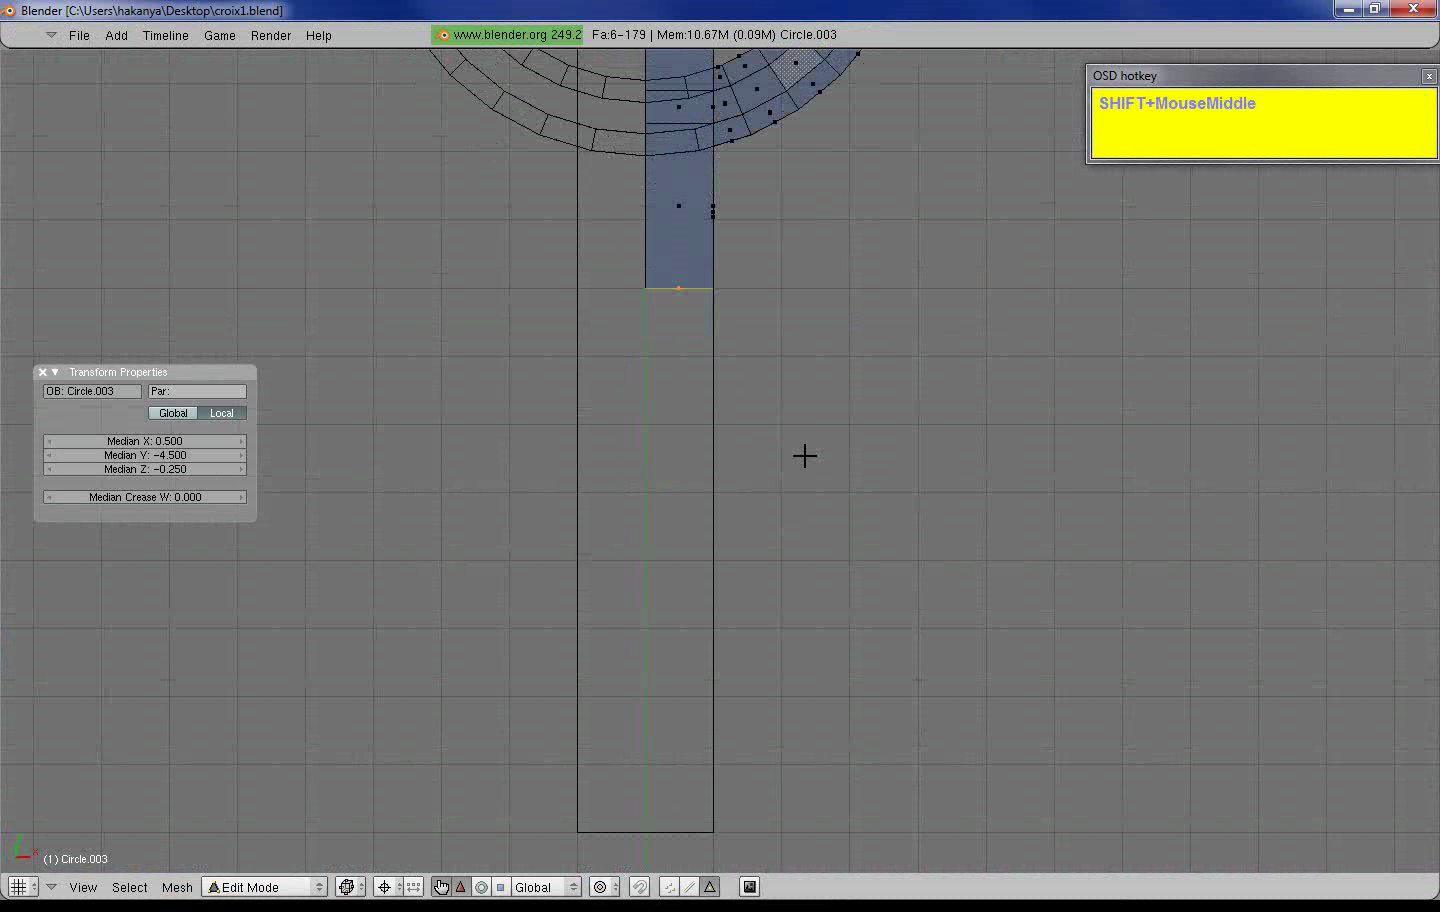Enable the translate manipulator triangle icon
Screen dimensions: 1440x912
point(461,887)
